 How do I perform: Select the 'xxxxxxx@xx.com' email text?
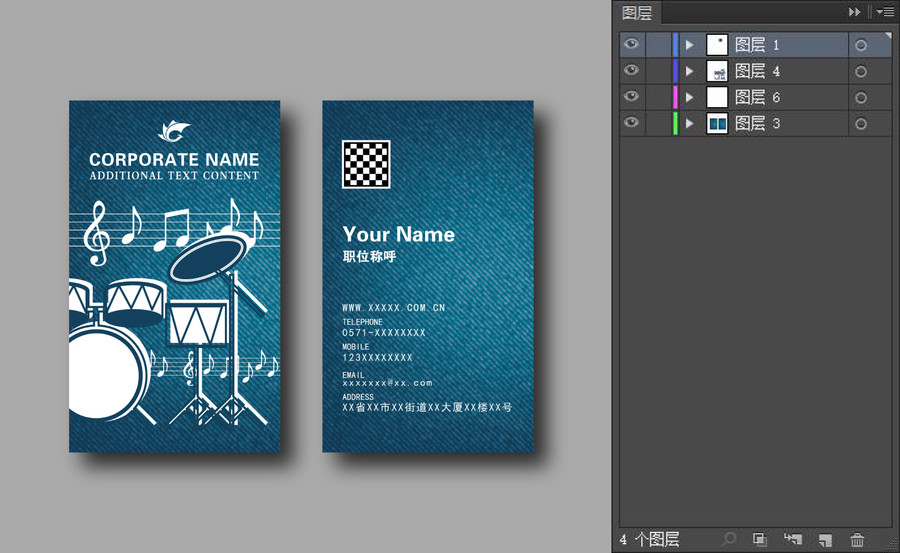tap(387, 383)
